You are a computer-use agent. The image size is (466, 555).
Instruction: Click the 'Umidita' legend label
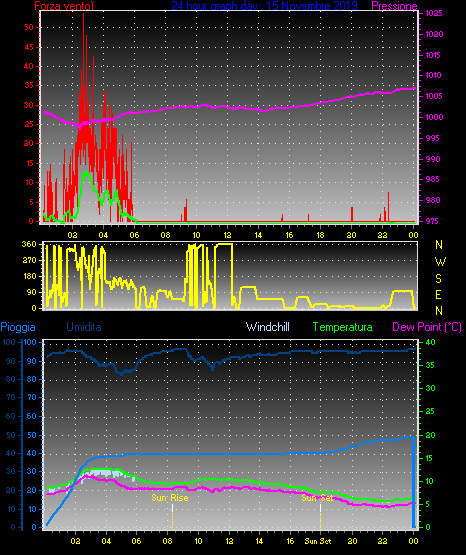pyautogui.click(x=84, y=327)
